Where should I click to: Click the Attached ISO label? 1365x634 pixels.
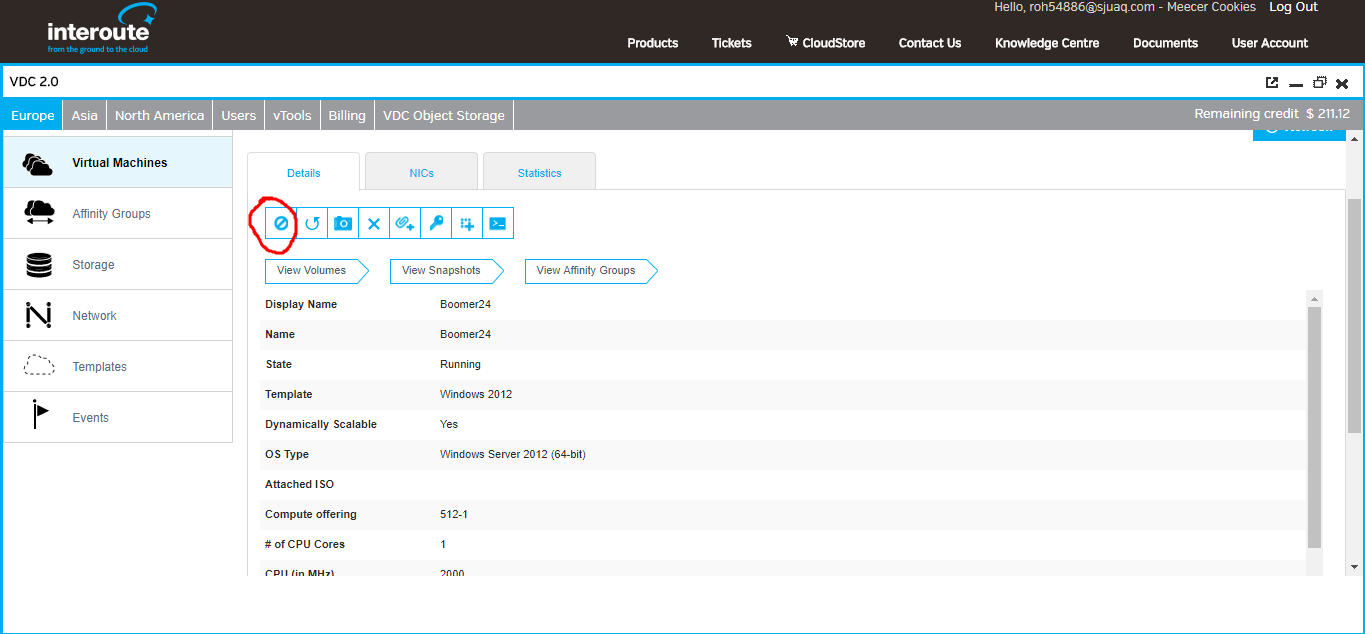click(x=299, y=484)
